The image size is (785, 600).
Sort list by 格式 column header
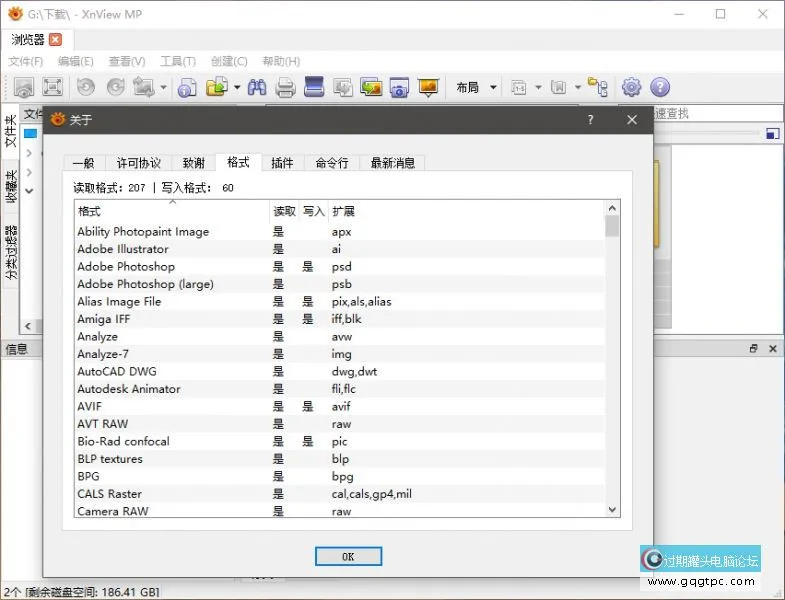(x=90, y=212)
